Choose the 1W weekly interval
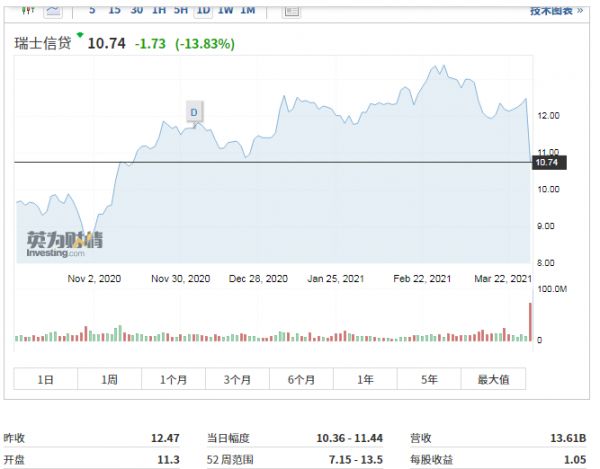This screenshot has height=469, width=600. (225, 9)
